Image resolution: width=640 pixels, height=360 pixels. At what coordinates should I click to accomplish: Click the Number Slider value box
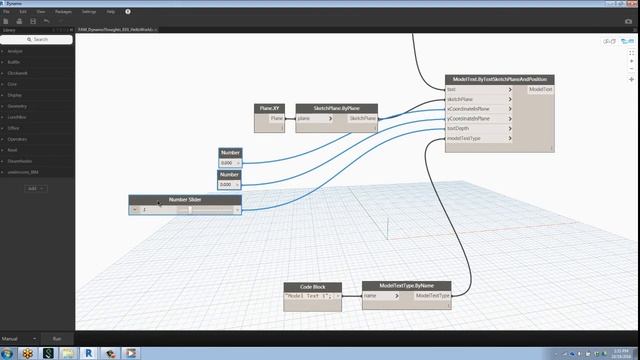coord(159,210)
